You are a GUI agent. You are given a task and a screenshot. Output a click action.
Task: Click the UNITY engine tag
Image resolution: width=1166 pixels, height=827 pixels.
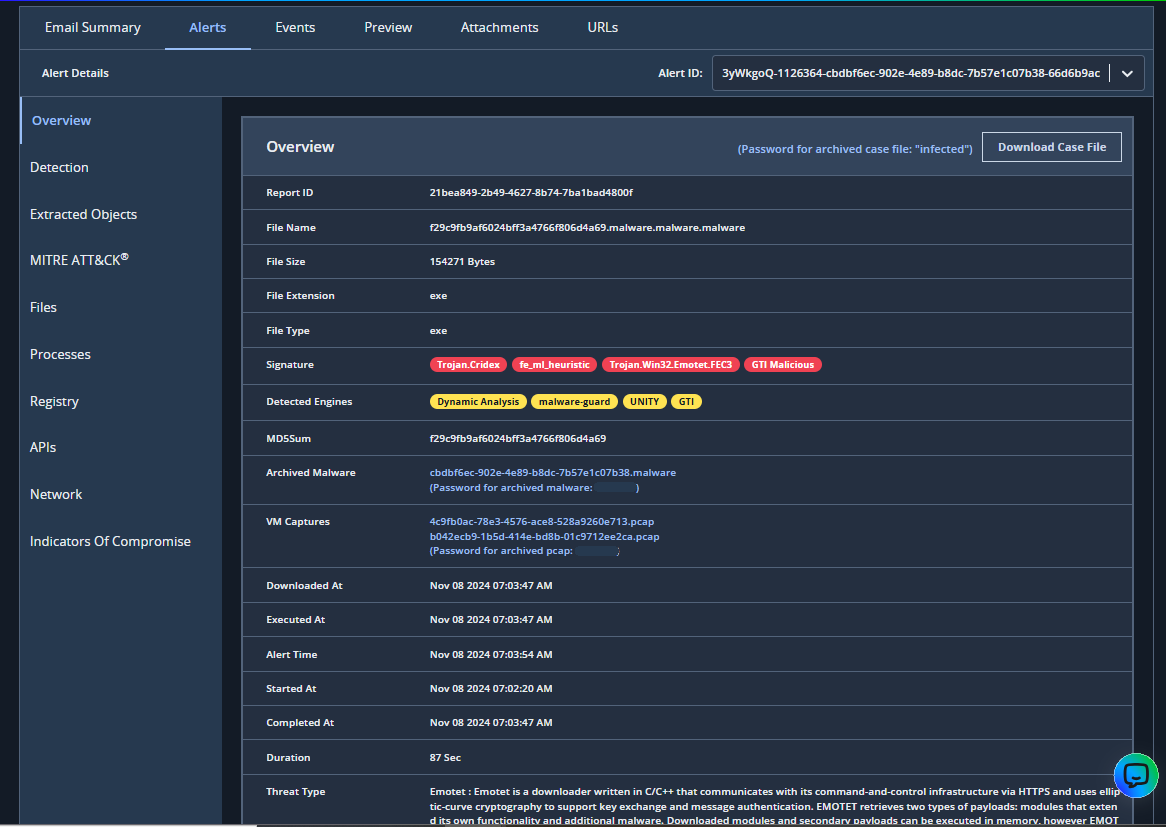pos(644,402)
